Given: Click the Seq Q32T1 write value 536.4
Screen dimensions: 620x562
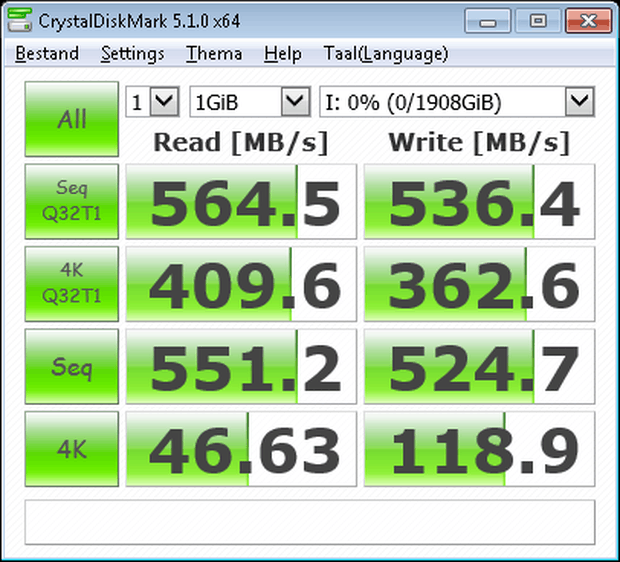Looking at the screenshot, I should point(479,202).
